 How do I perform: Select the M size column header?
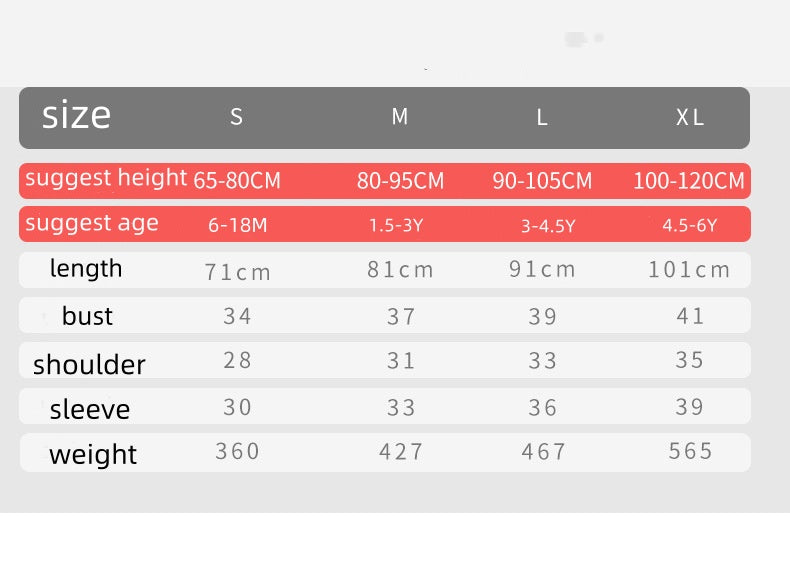(x=400, y=117)
